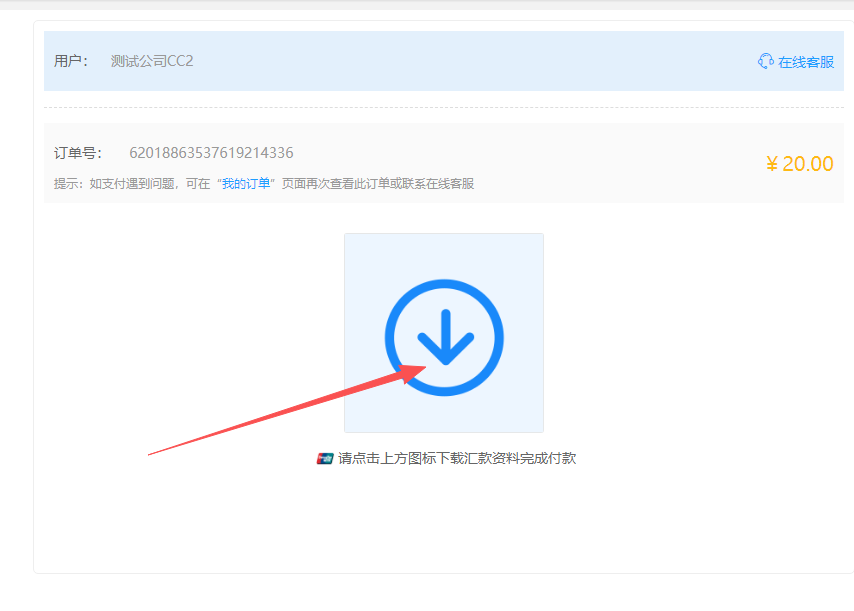Click the 20.00 payment amount

(x=807, y=164)
